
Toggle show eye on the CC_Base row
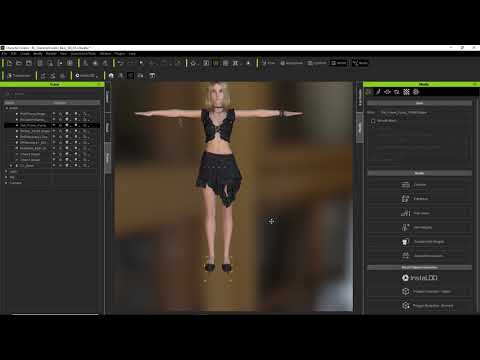(54, 165)
